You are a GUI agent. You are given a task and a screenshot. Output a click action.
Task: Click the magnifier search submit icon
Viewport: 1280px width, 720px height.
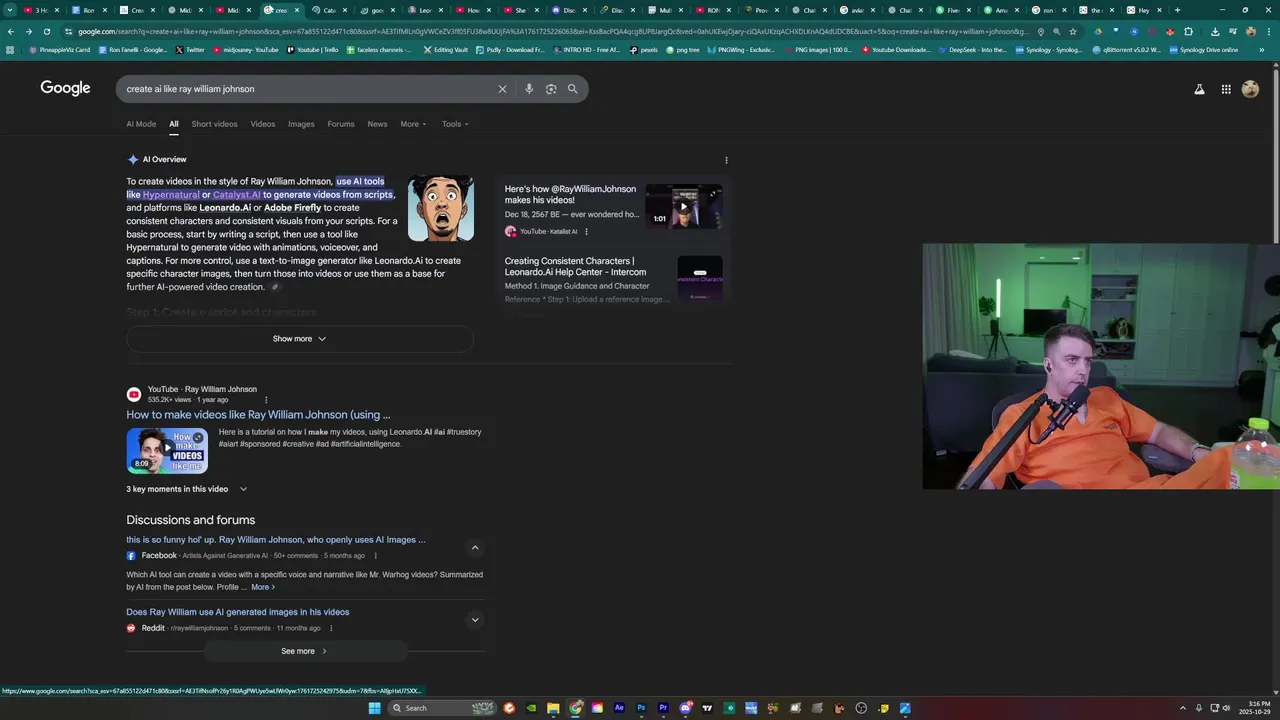pyautogui.click(x=573, y=89)
